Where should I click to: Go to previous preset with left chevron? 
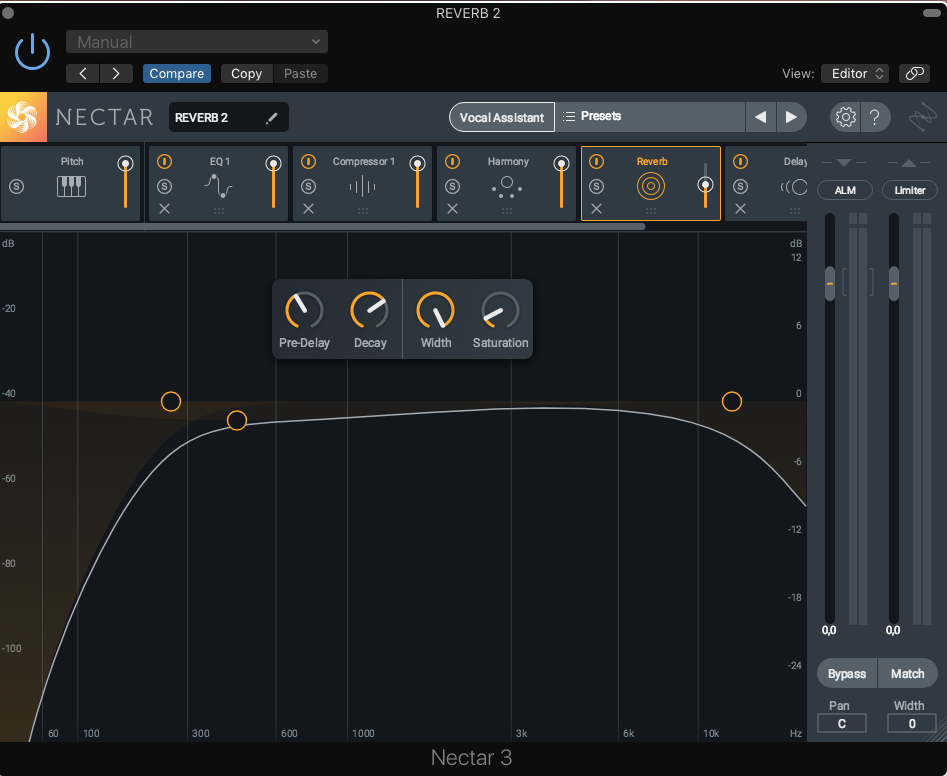[83, 74]
